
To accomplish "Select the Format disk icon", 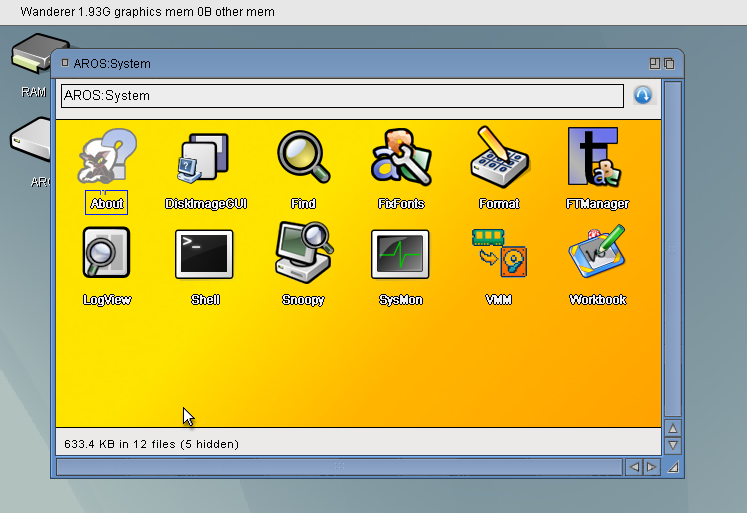I will click(x=499, y=157).
